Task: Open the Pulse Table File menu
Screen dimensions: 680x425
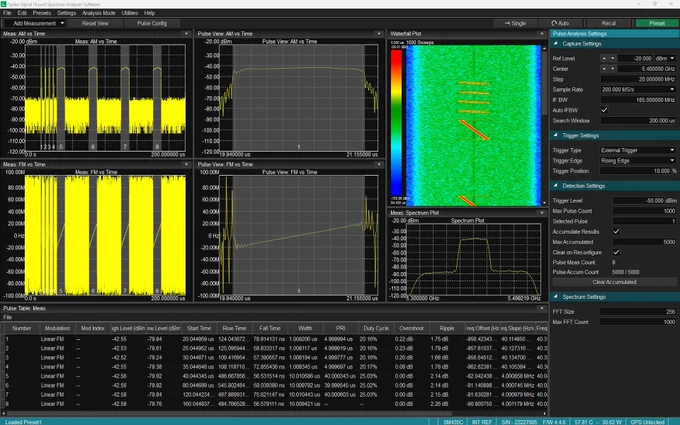Action: point(7,317)
